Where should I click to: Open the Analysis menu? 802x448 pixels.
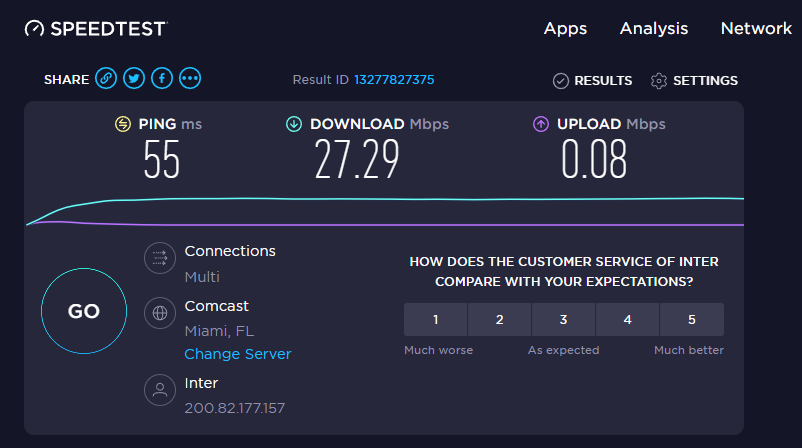coord(654,29)
